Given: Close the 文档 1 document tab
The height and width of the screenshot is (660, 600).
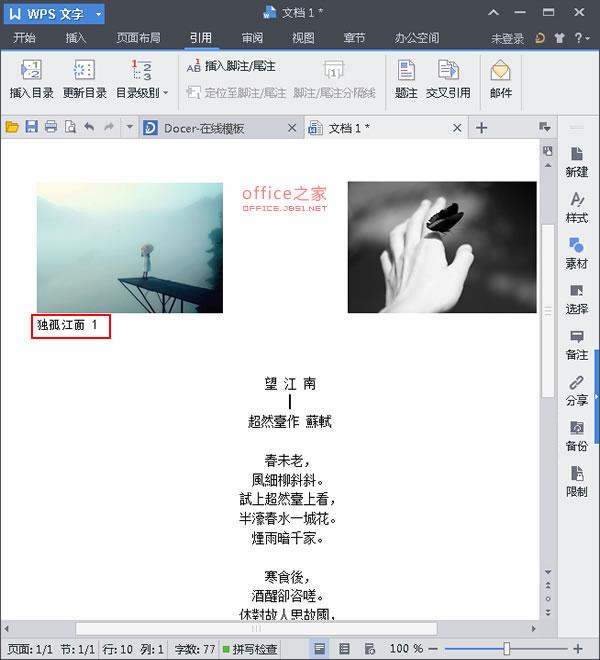Looking at the screenshot, I should click(x=457, y=128).
